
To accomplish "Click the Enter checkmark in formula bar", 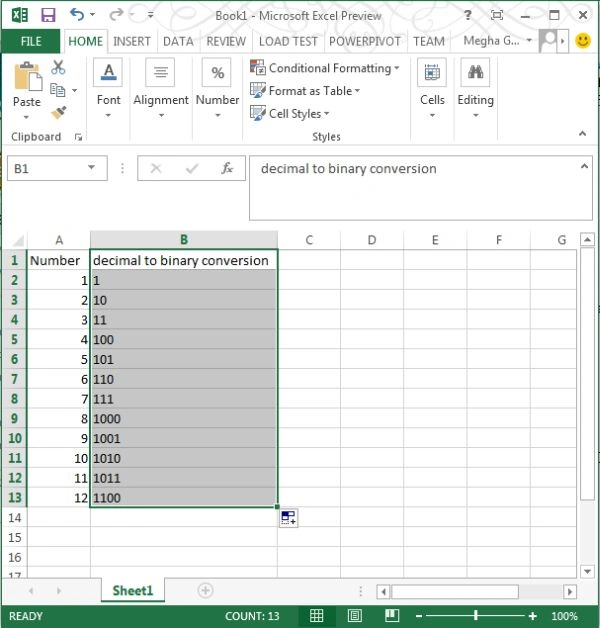I will pos(192,168).
